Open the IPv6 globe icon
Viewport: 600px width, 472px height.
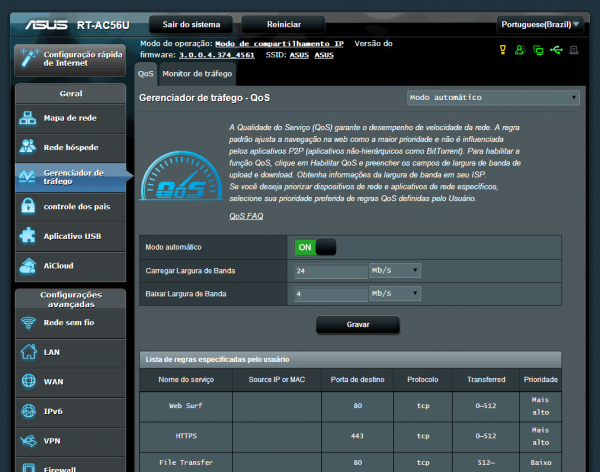(x=29, y=411)
